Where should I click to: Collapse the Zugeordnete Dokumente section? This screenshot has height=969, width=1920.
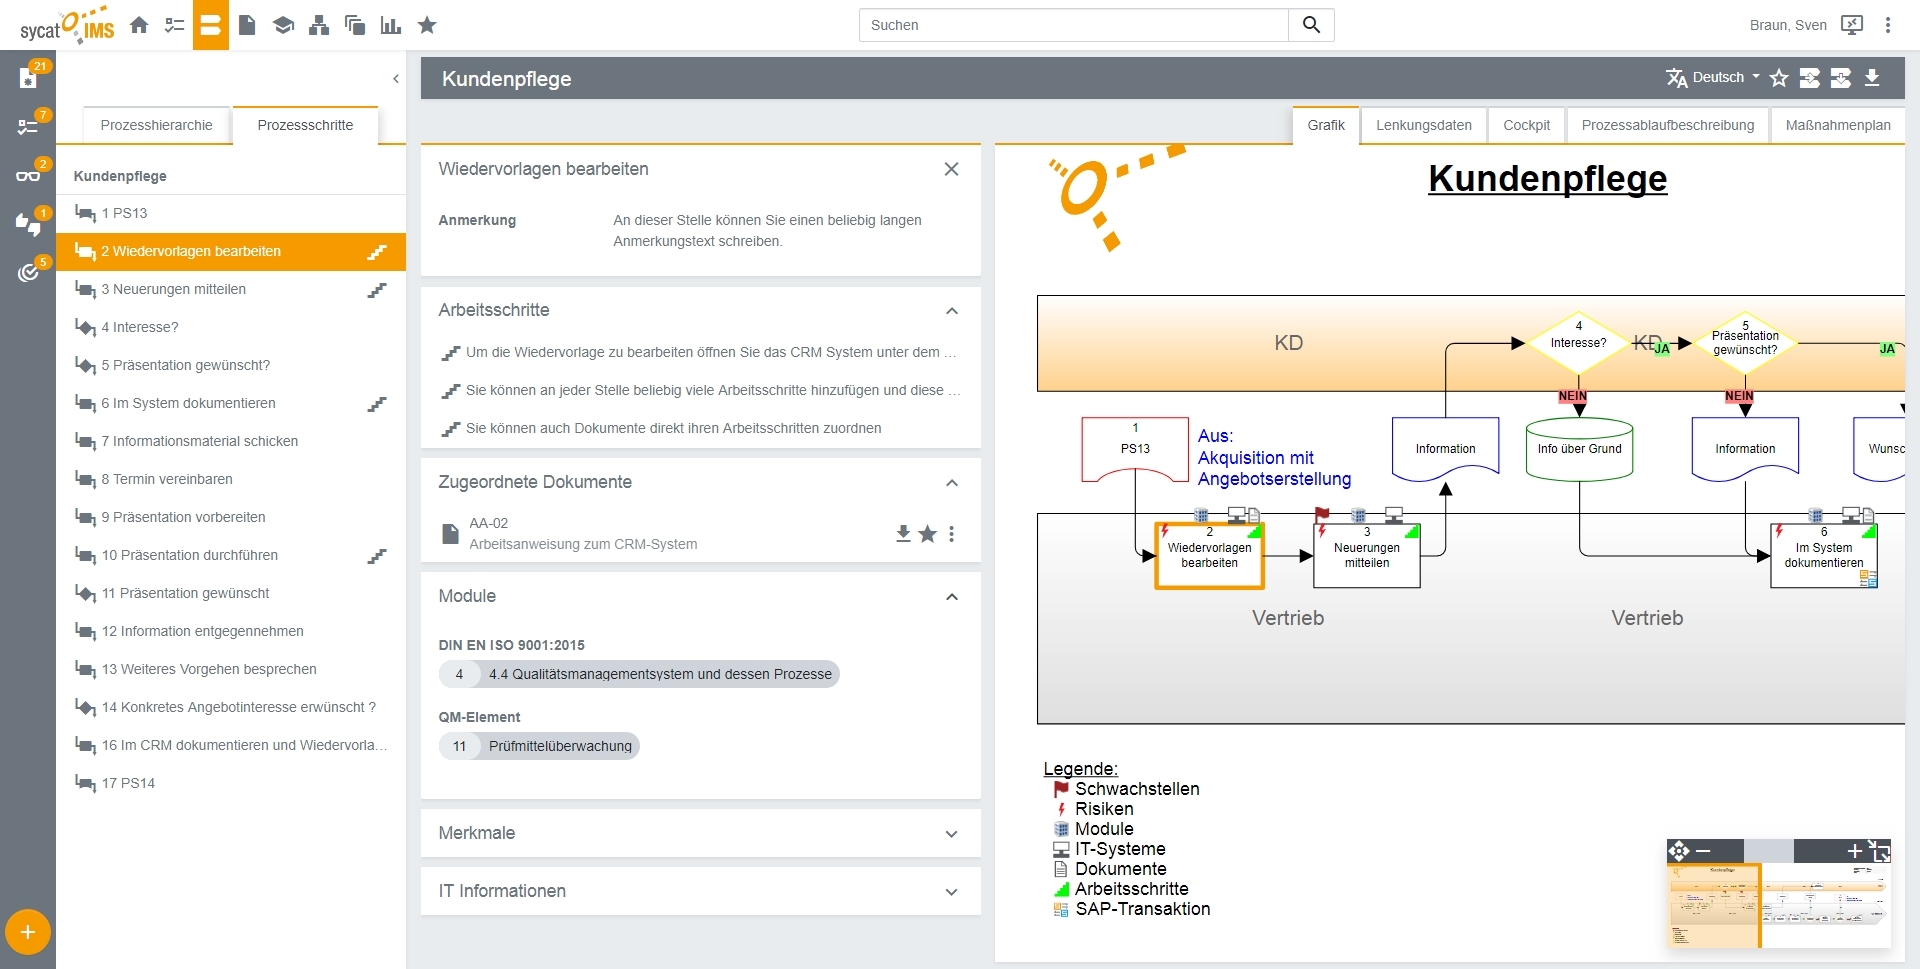(x=952, y=483)
